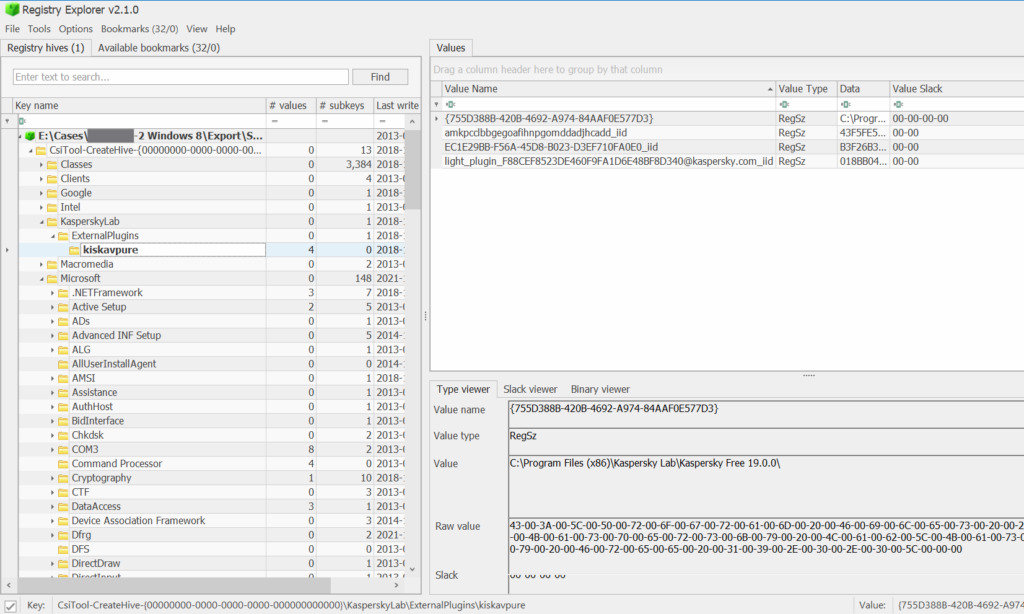Screen dimensions: 1024x614
Task: Click the CsiTool-CreateHive folder icon
Action: click(41, 150)
